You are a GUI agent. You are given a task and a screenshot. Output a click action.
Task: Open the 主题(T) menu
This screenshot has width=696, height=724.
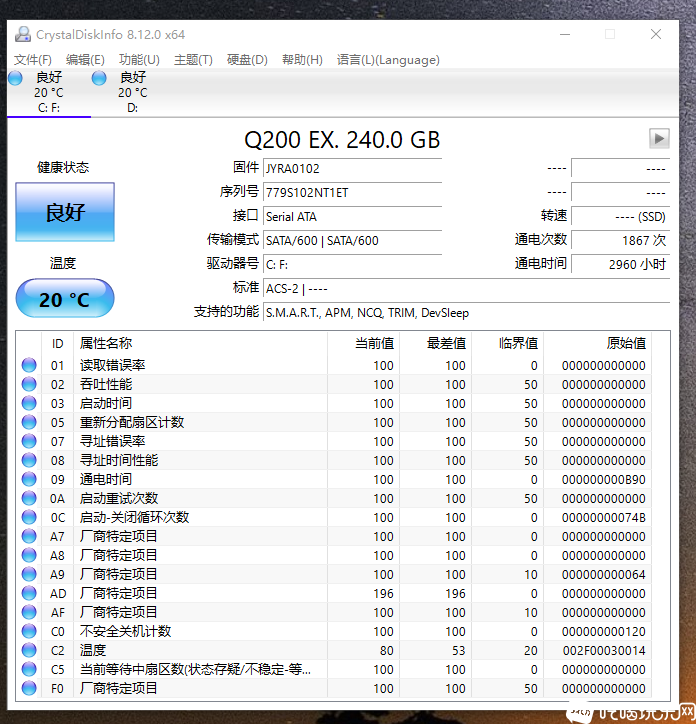[x=193, y=60]
